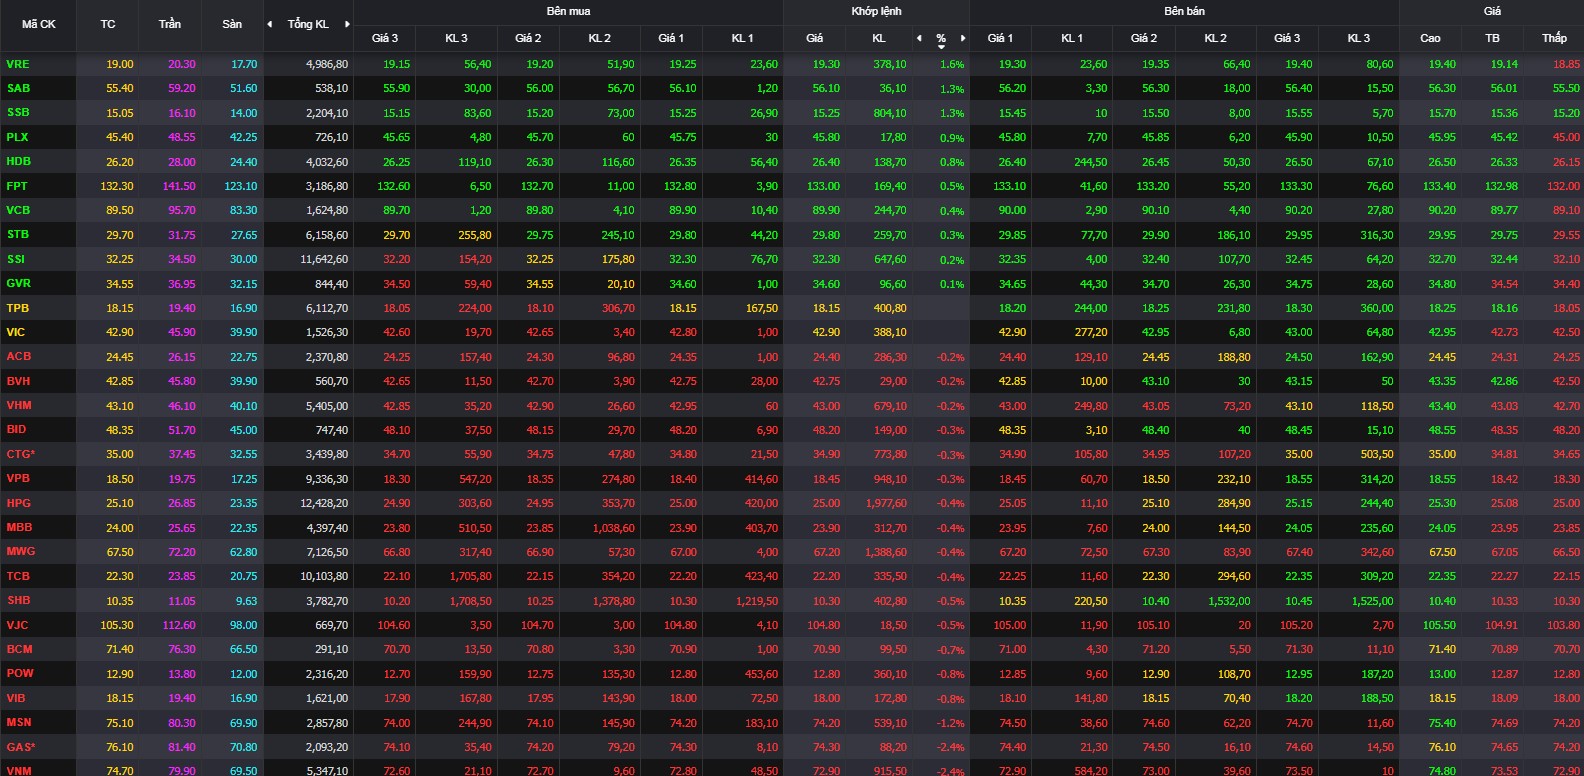Viewport: 1584px width, 776px height.
Task: Click the left arrow beside the % header
Action: 919,38
